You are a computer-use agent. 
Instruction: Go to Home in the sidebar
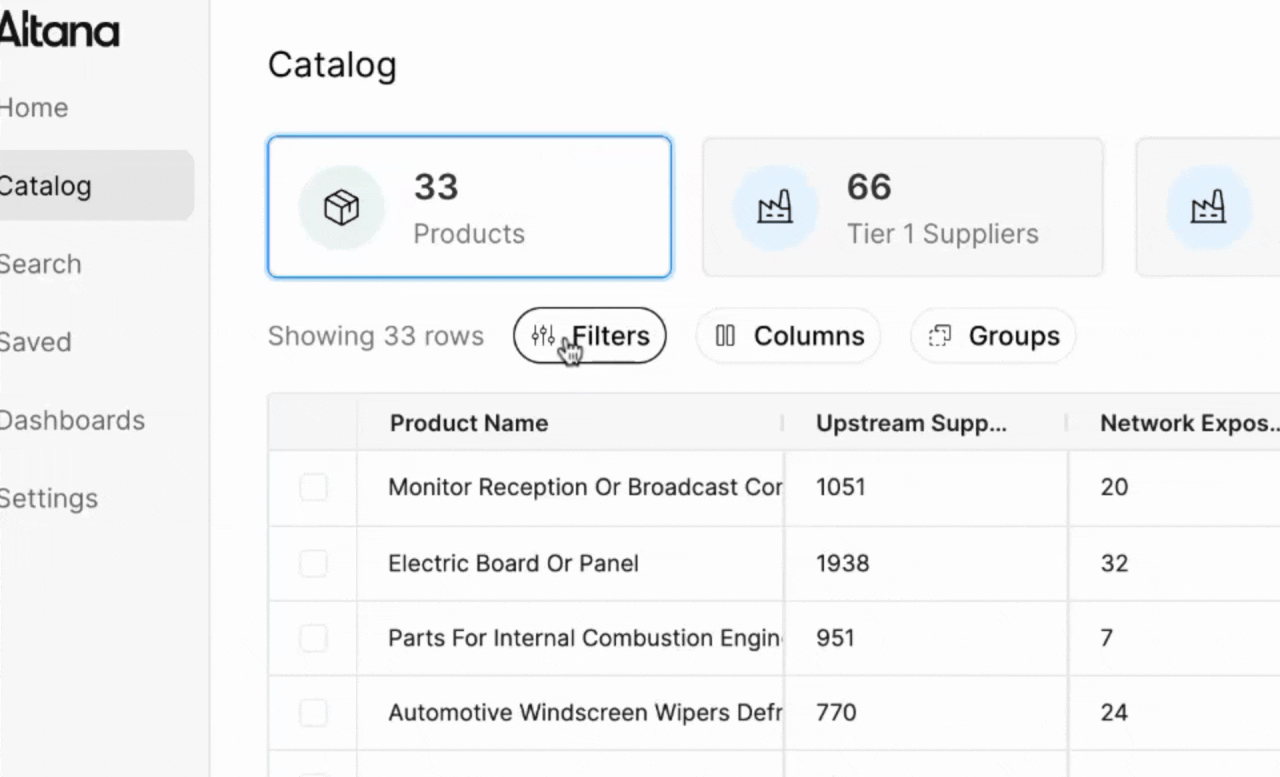click(x=35, y=108)
